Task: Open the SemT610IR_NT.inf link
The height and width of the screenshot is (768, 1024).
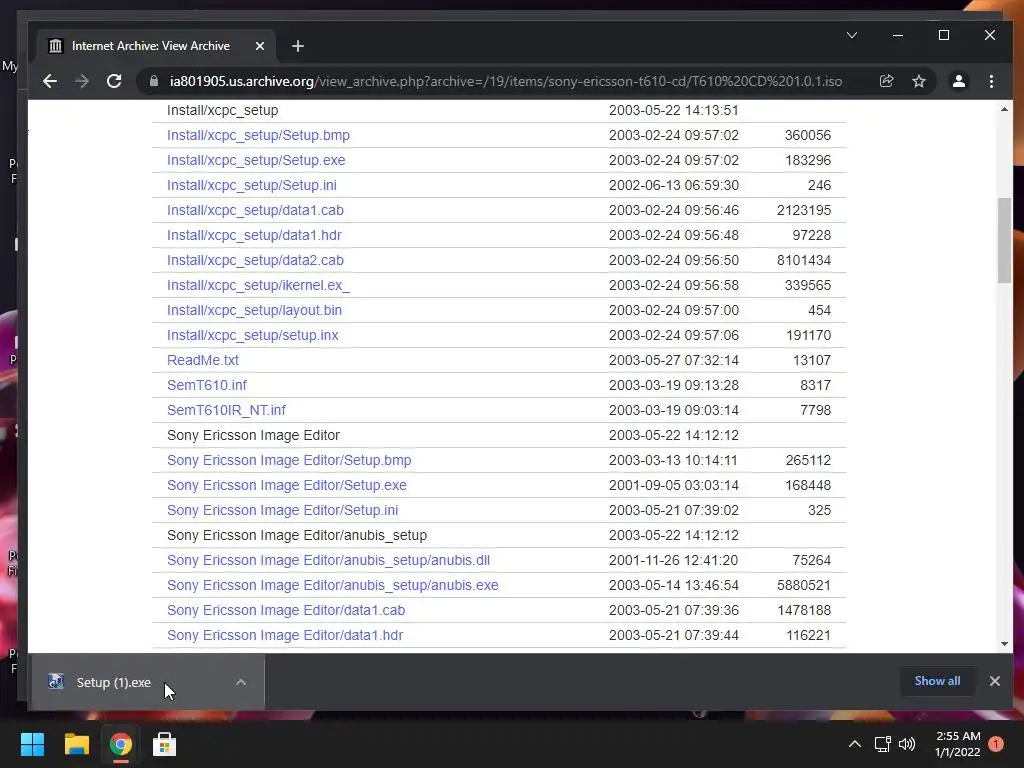Action: [x=226, y=410]
